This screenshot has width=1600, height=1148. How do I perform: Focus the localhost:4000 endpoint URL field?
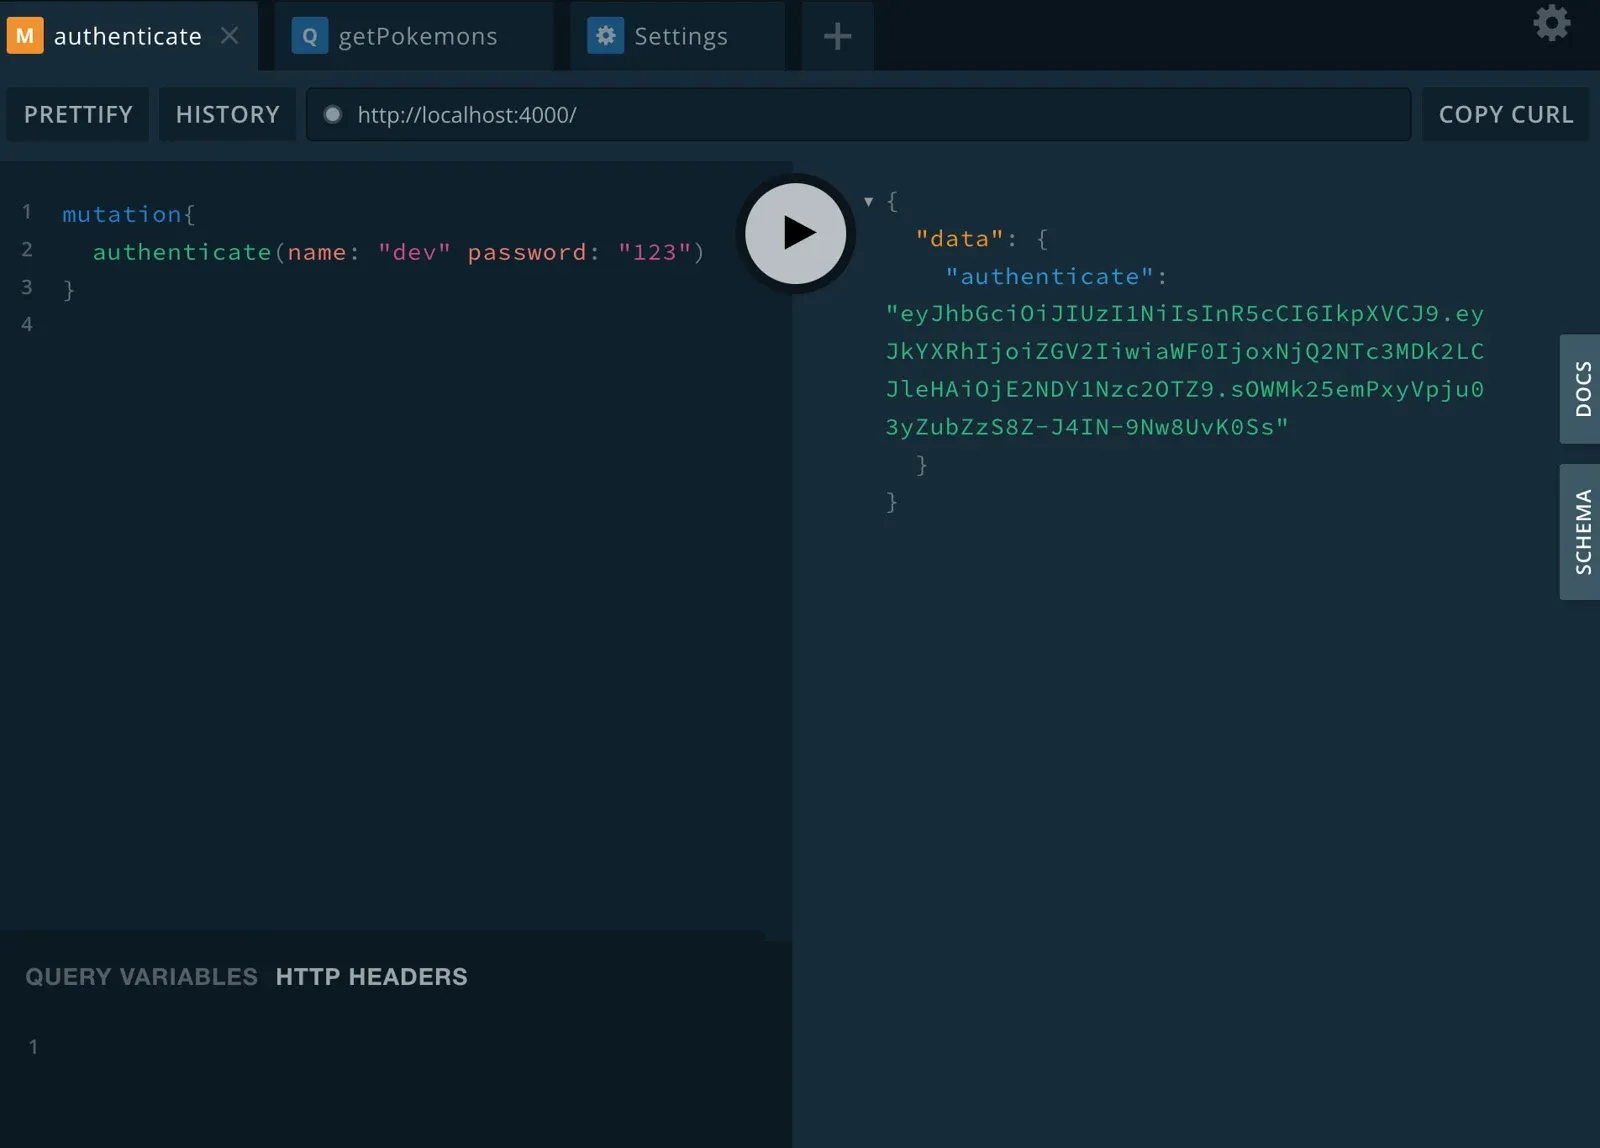[x=858, y=114]
